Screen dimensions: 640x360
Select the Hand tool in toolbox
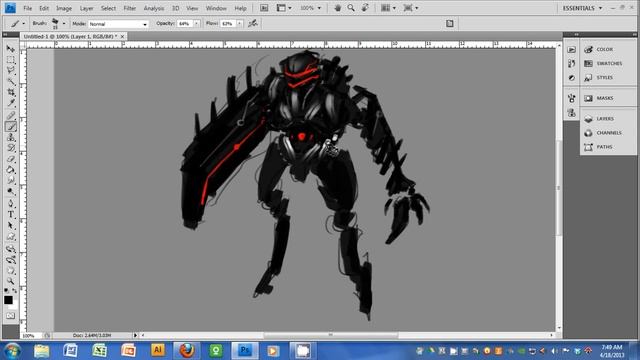point(11,271)
